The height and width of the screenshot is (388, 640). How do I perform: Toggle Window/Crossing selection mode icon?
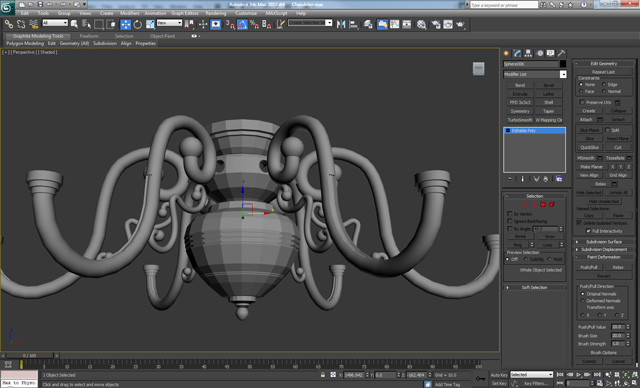coord(111,24)
